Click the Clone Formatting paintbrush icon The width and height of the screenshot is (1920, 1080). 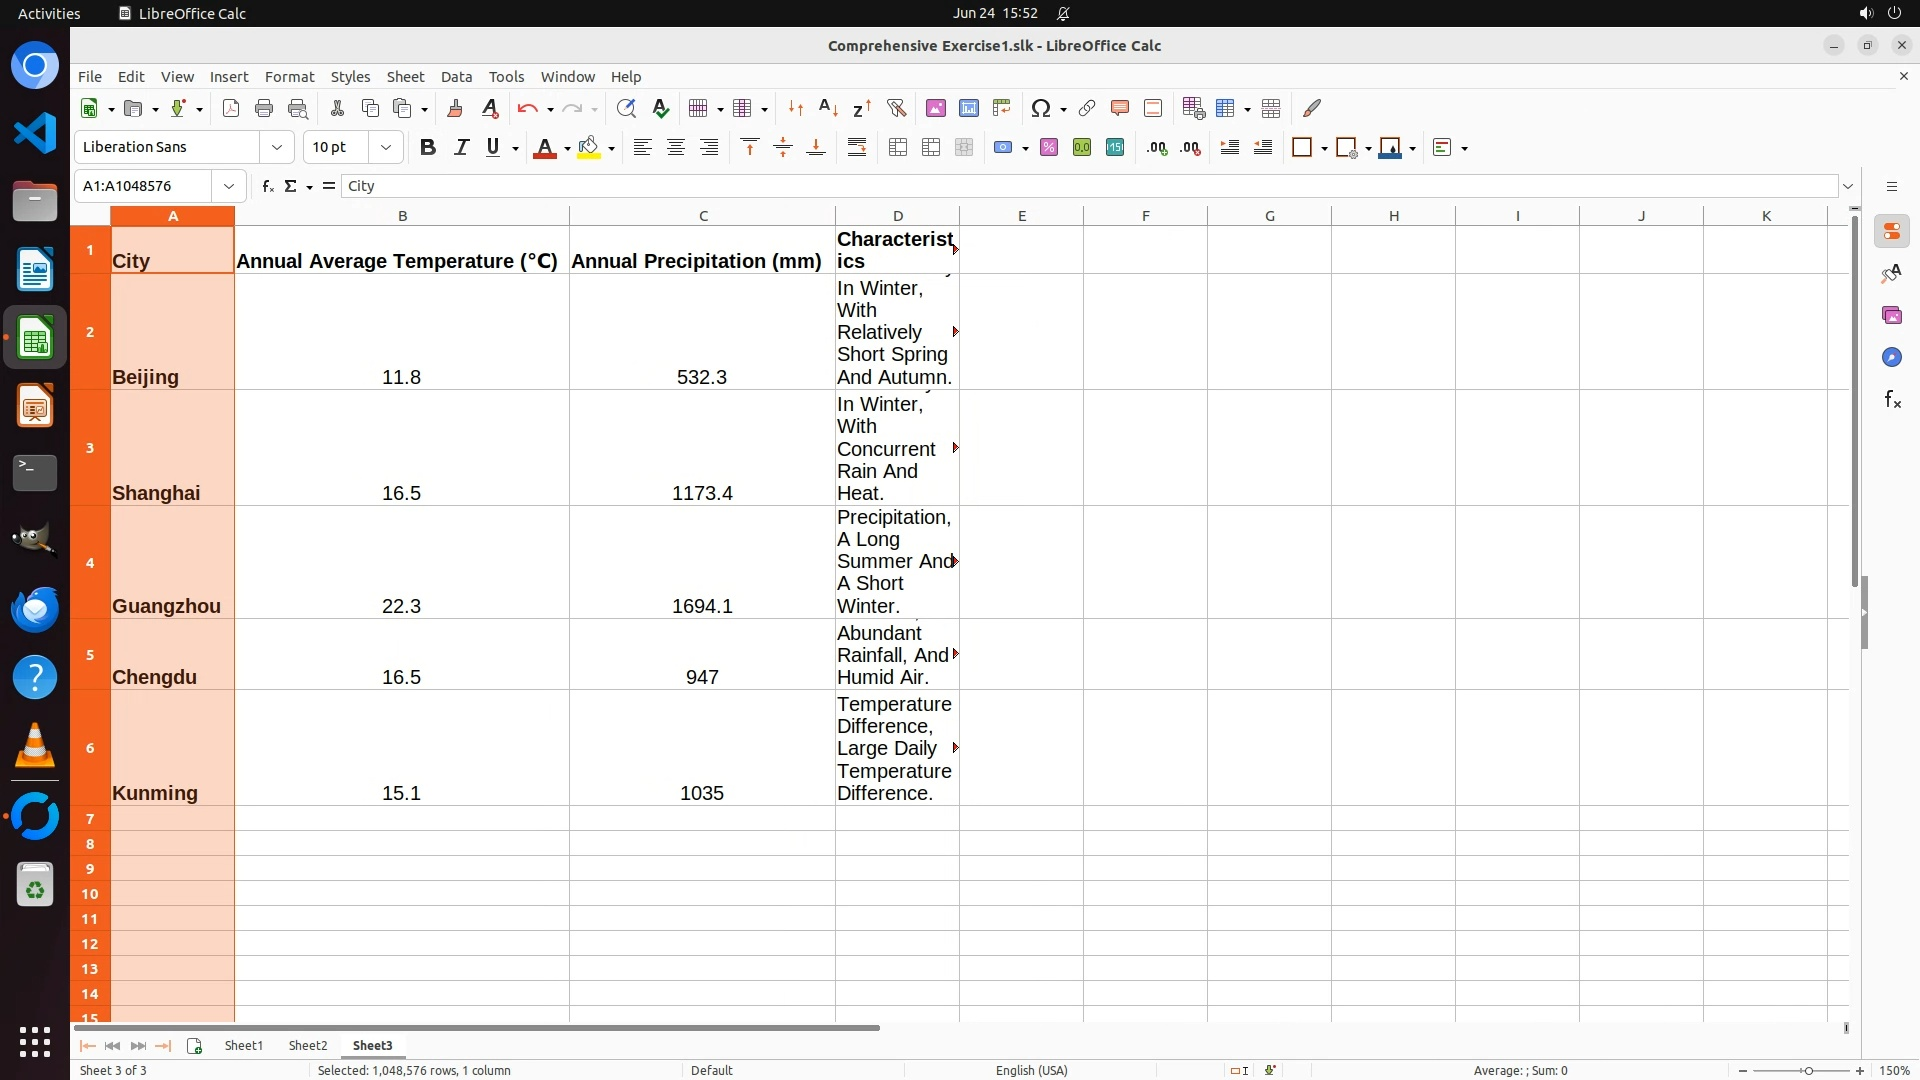[455, 108]
